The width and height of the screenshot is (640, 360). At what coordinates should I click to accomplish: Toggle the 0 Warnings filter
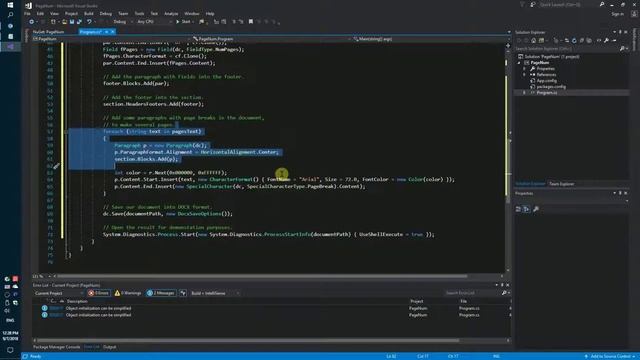pos(128,293)
